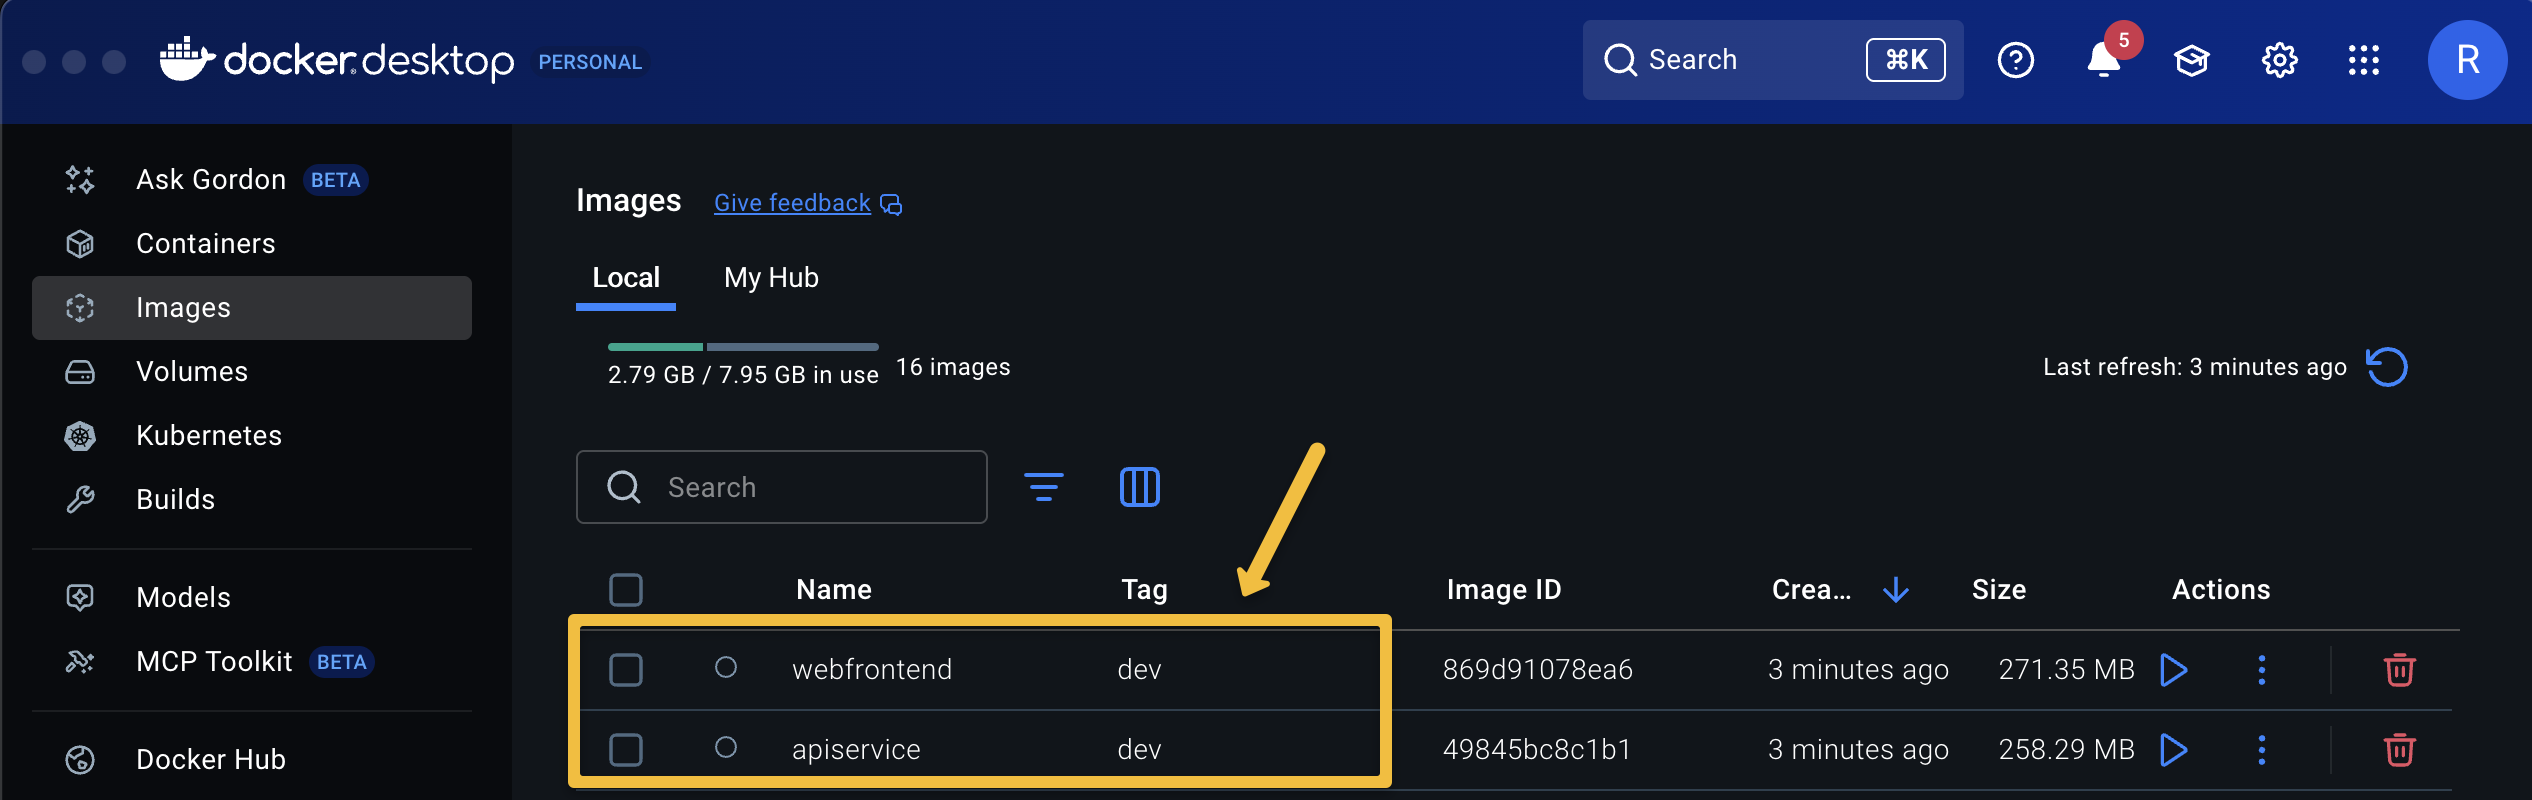Select the webfrontend image checkbox
This screenshot has height=800, width=2532.
click(626, 669)
